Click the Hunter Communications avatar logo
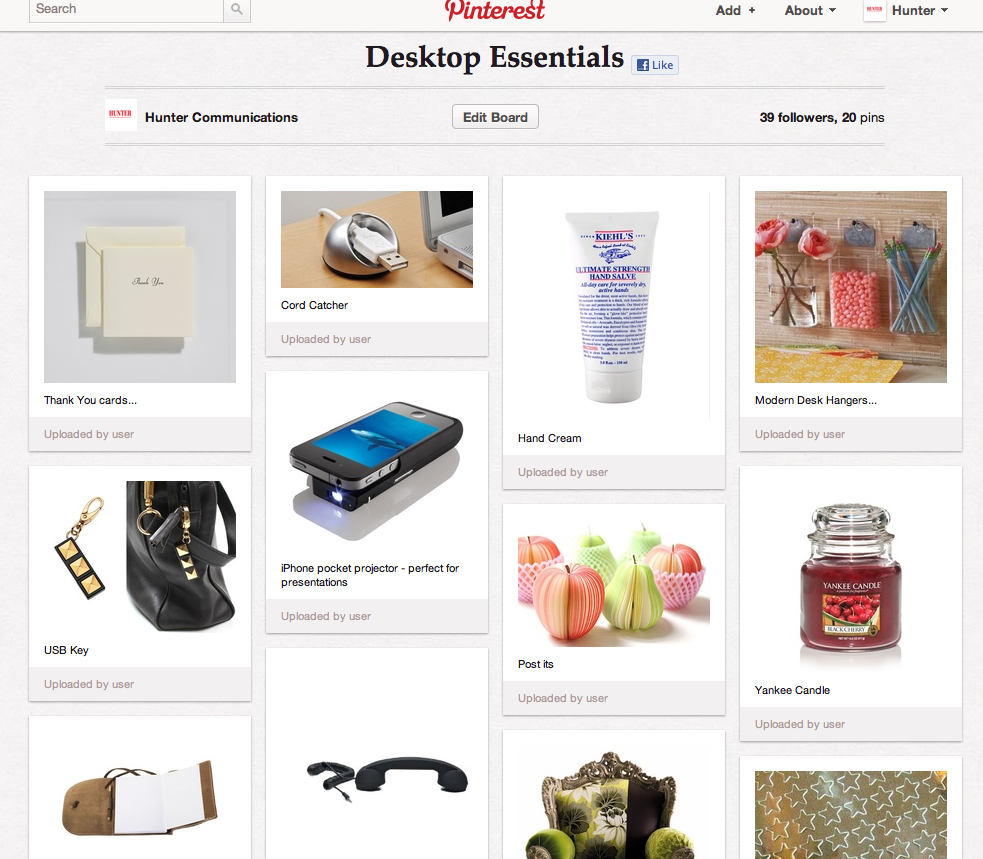 click(x=121, y=115)
